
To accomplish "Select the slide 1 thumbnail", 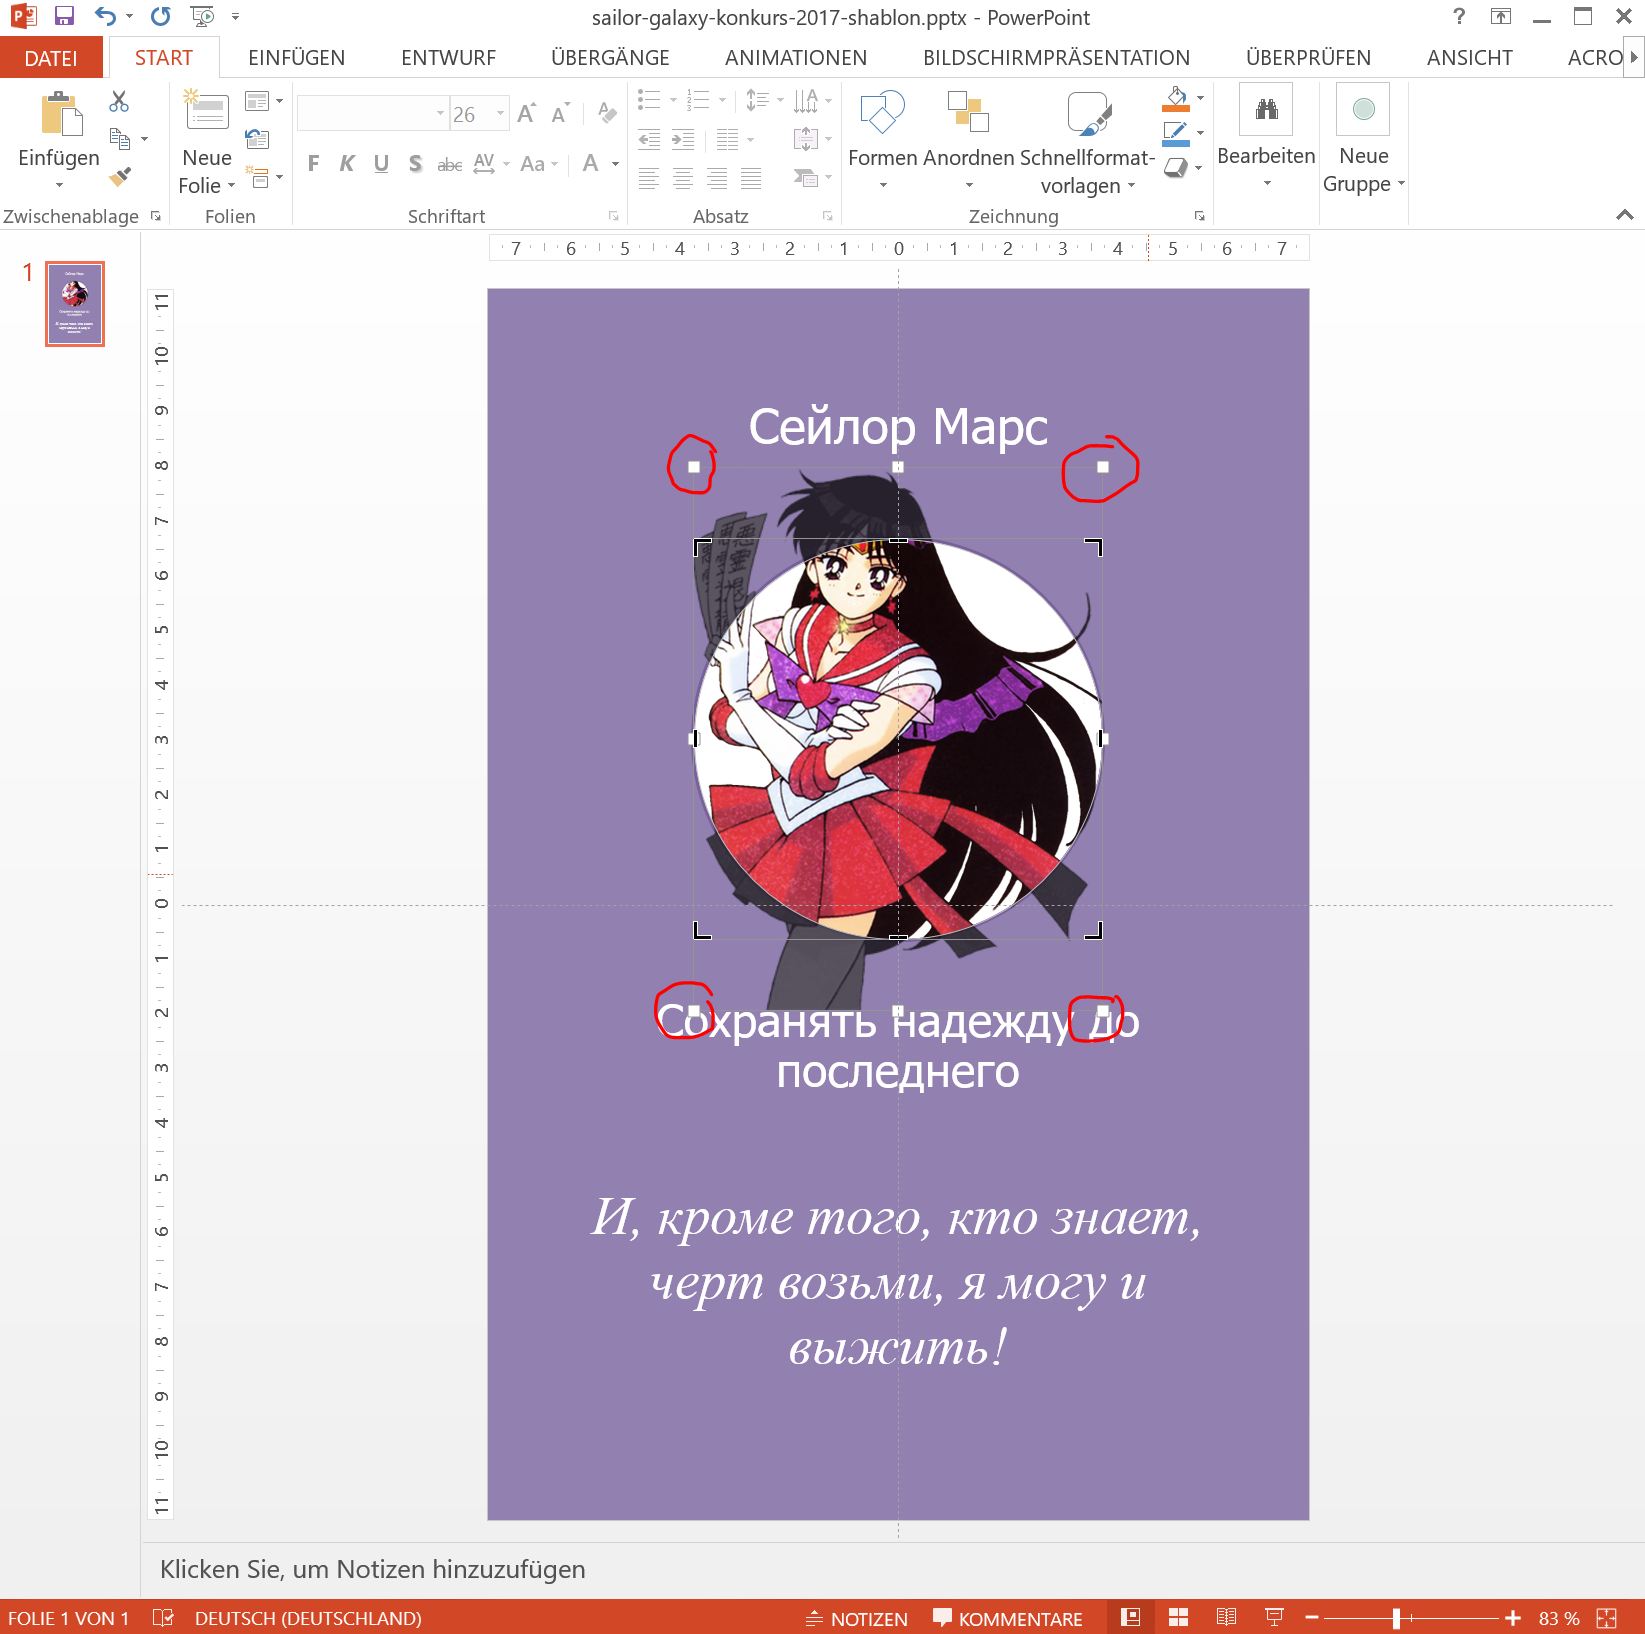I will click(x=75, y=304).
